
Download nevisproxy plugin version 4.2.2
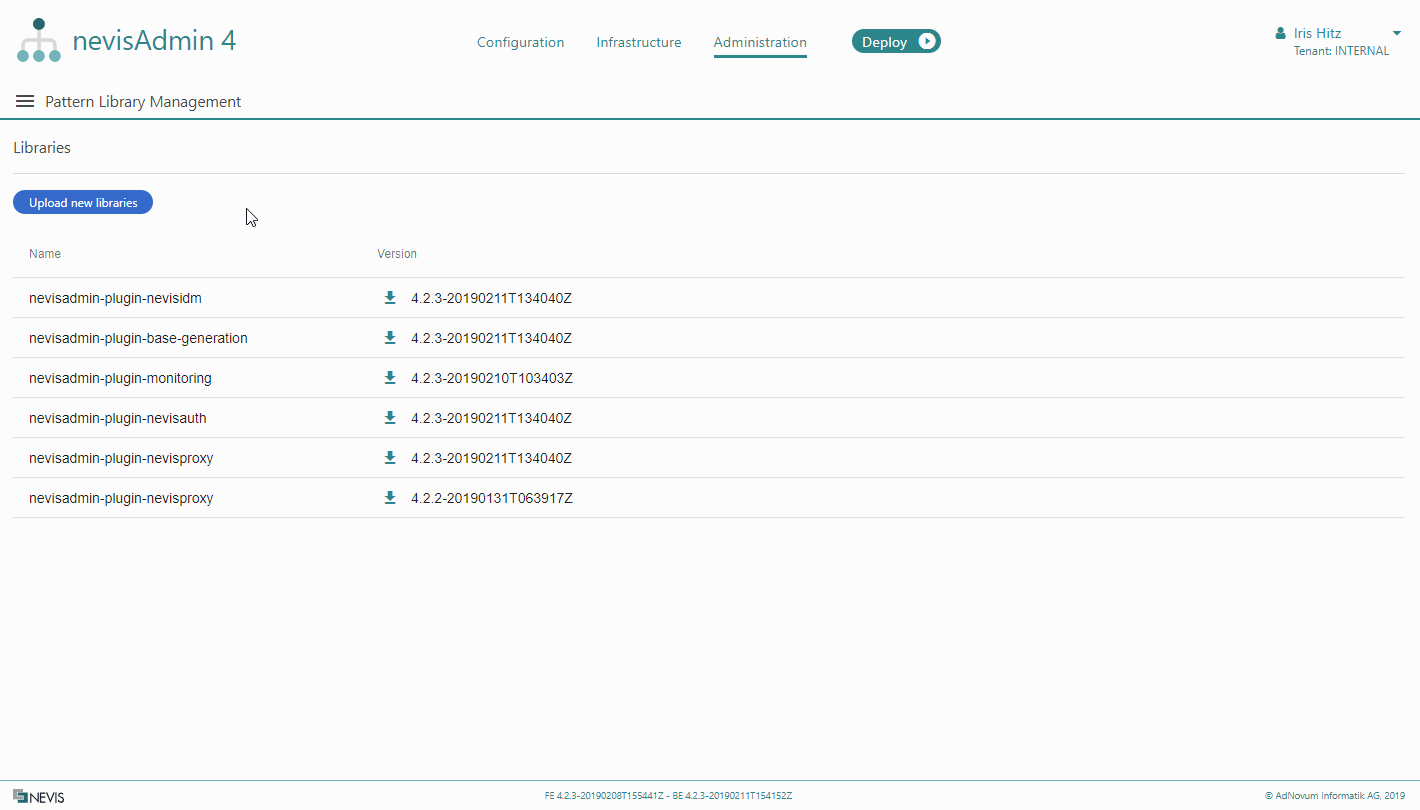pyautogui.click(x=390, y=498)
